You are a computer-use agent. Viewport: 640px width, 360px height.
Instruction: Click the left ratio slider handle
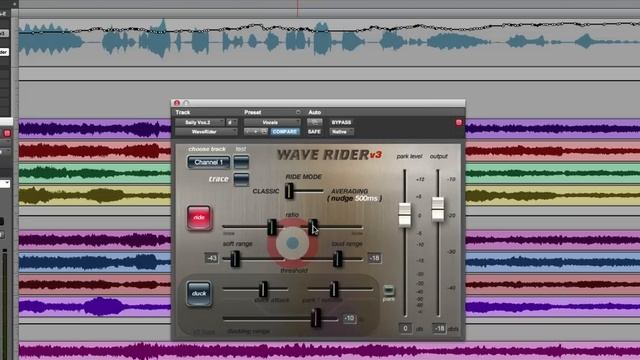(x=271, y=227)
